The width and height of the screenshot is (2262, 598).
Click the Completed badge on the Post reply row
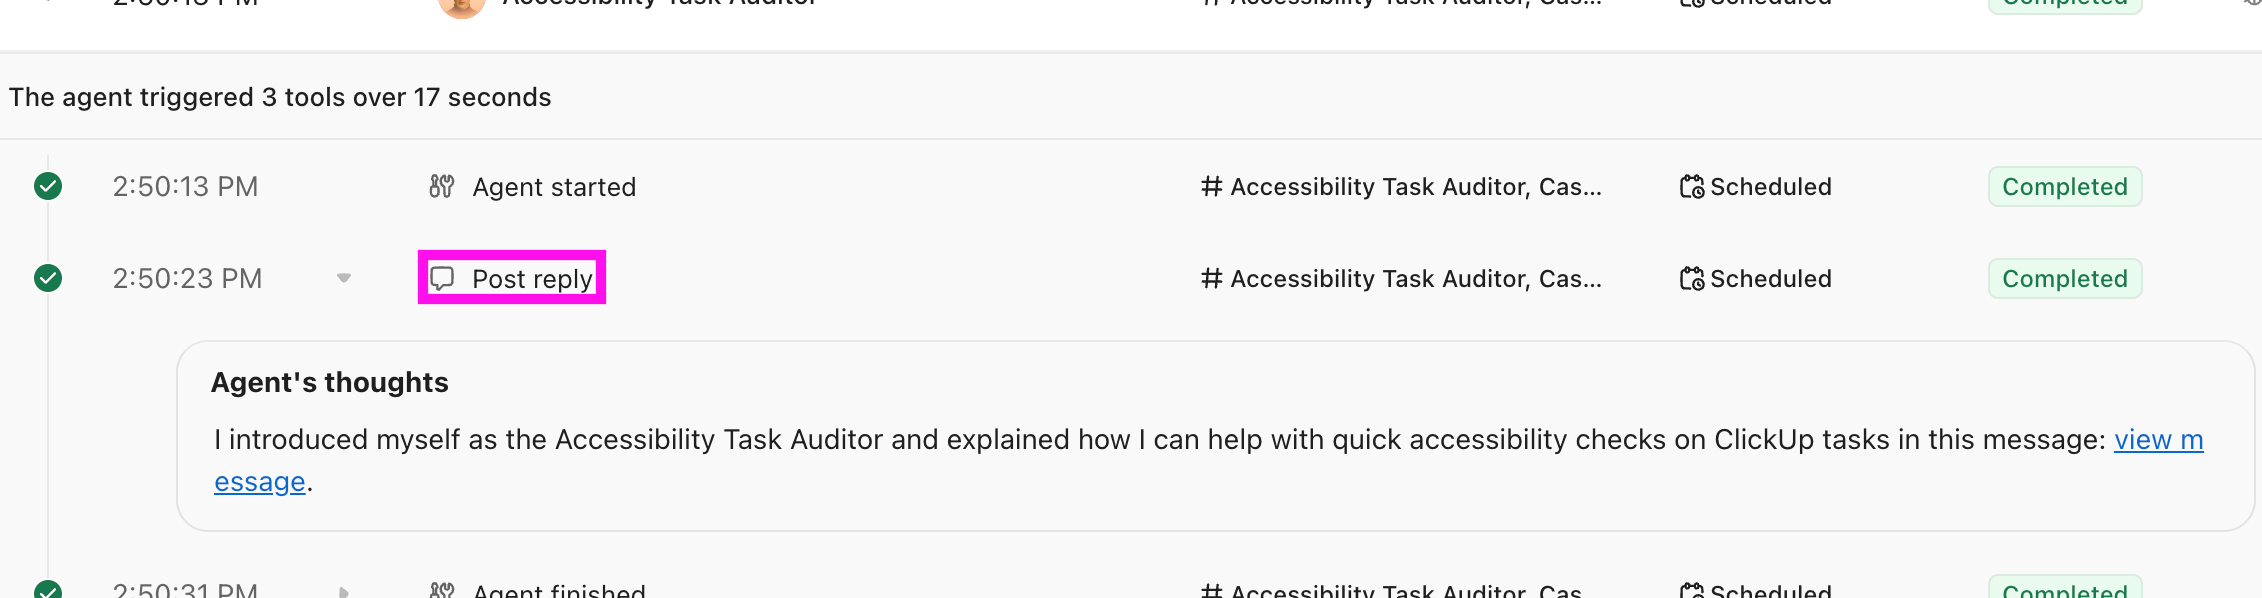(x=2064, y=278)
